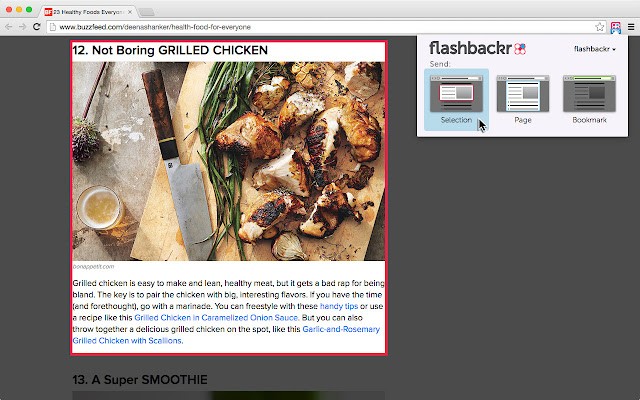
Task: Go forward with the forward arrow
Action: coord(22,27)
